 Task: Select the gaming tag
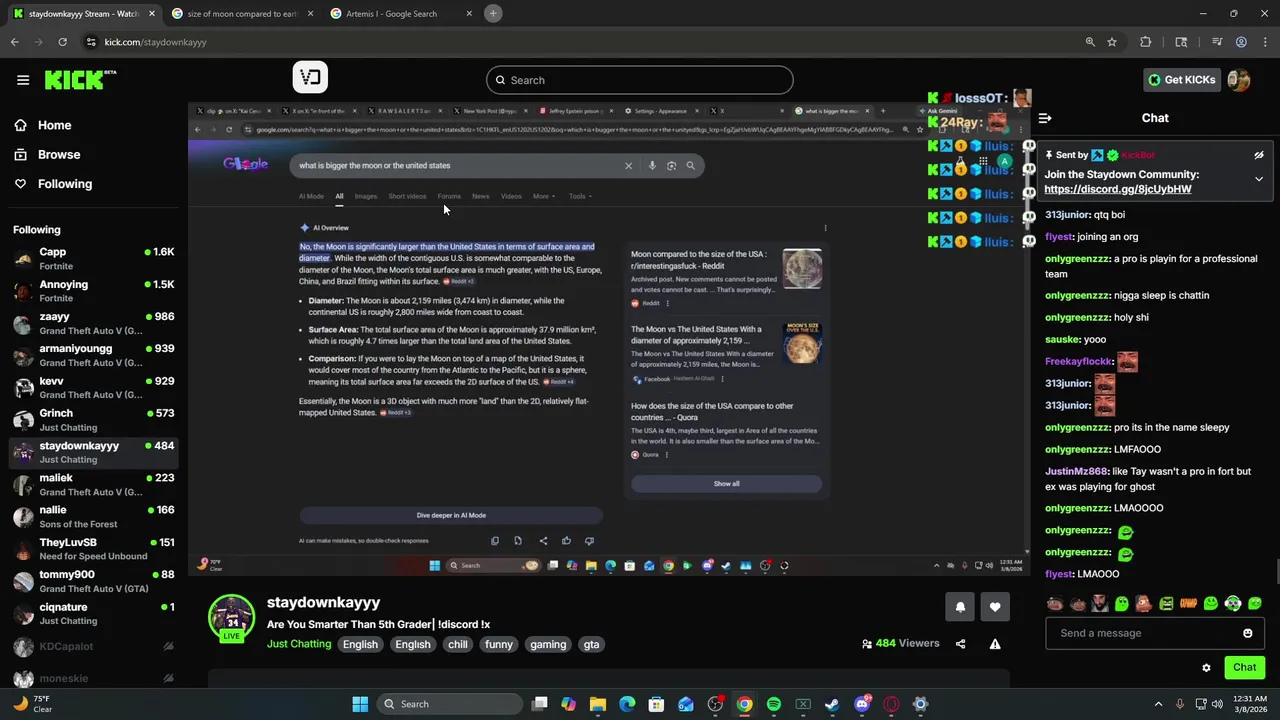coord(548,644)
